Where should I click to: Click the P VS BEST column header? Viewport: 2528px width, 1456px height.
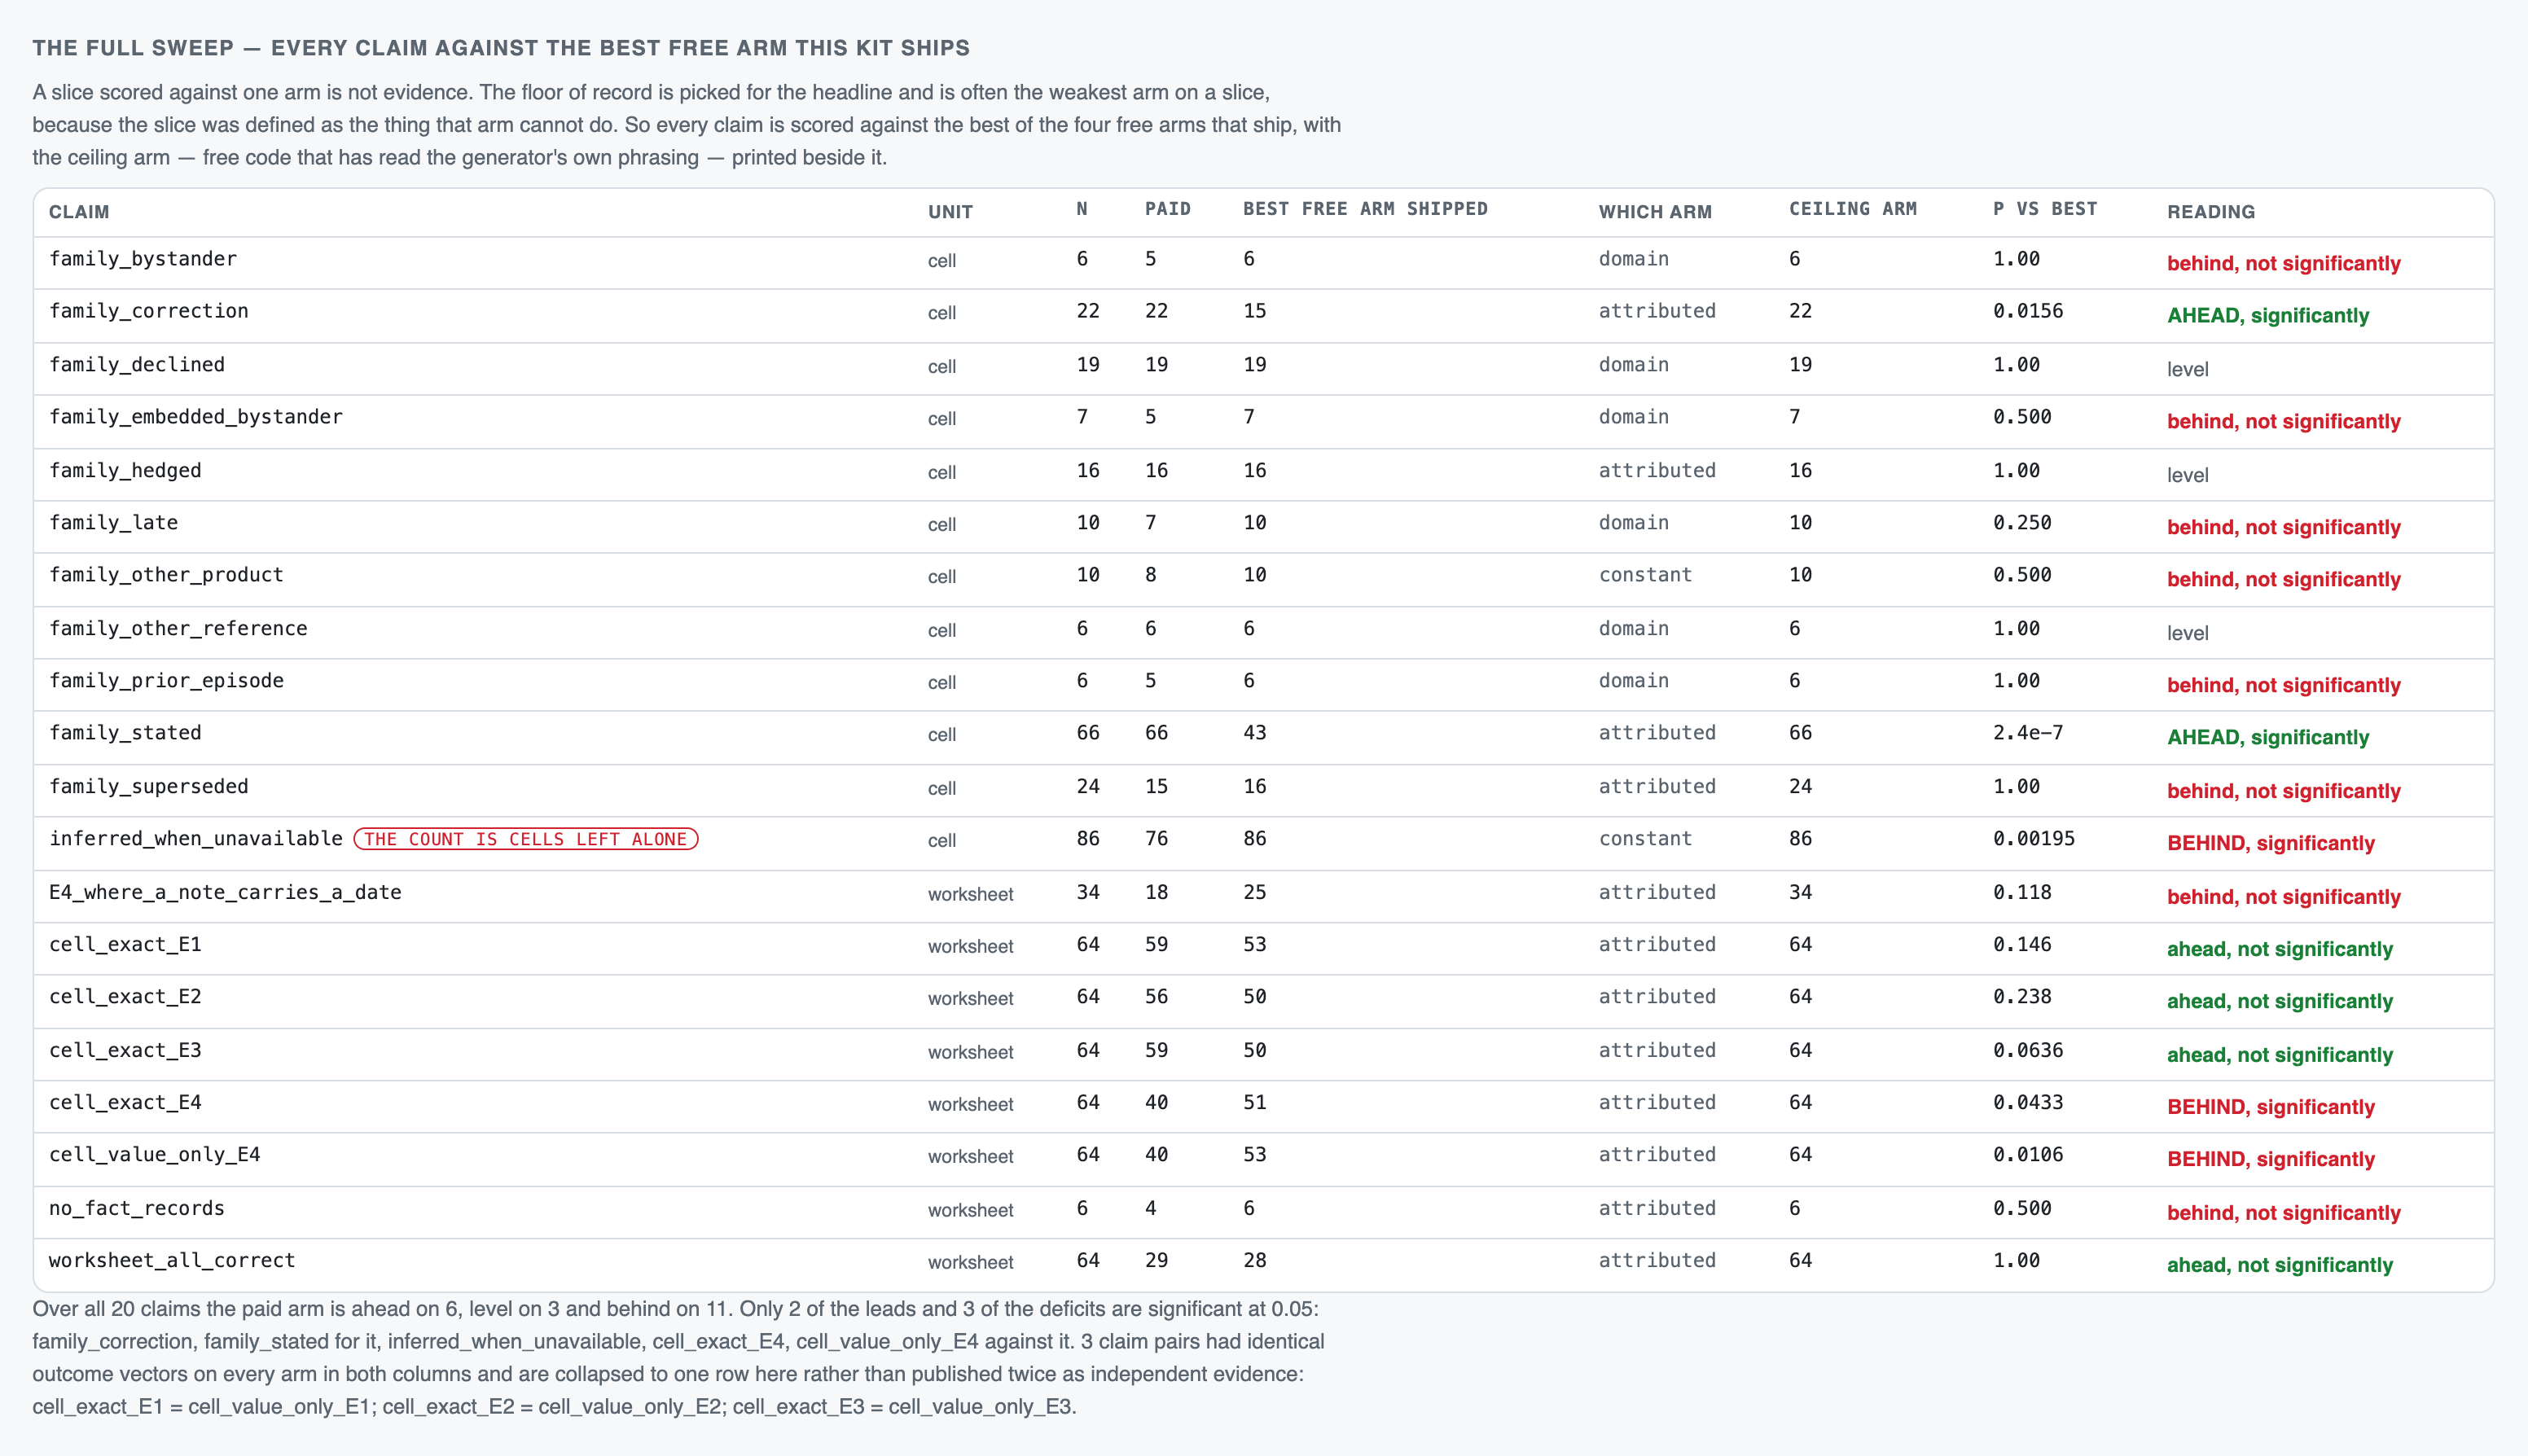tap(2044, 209)
